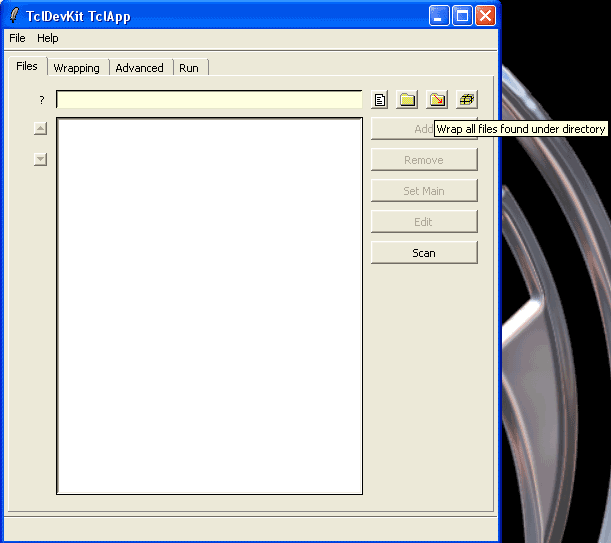This screenshot has height=543, width=611.
Task: Open the Help menu
Action: pos(48,38)
